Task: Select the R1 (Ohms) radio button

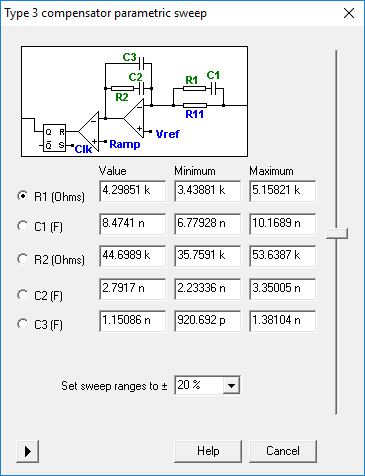Action: point(50,196)
